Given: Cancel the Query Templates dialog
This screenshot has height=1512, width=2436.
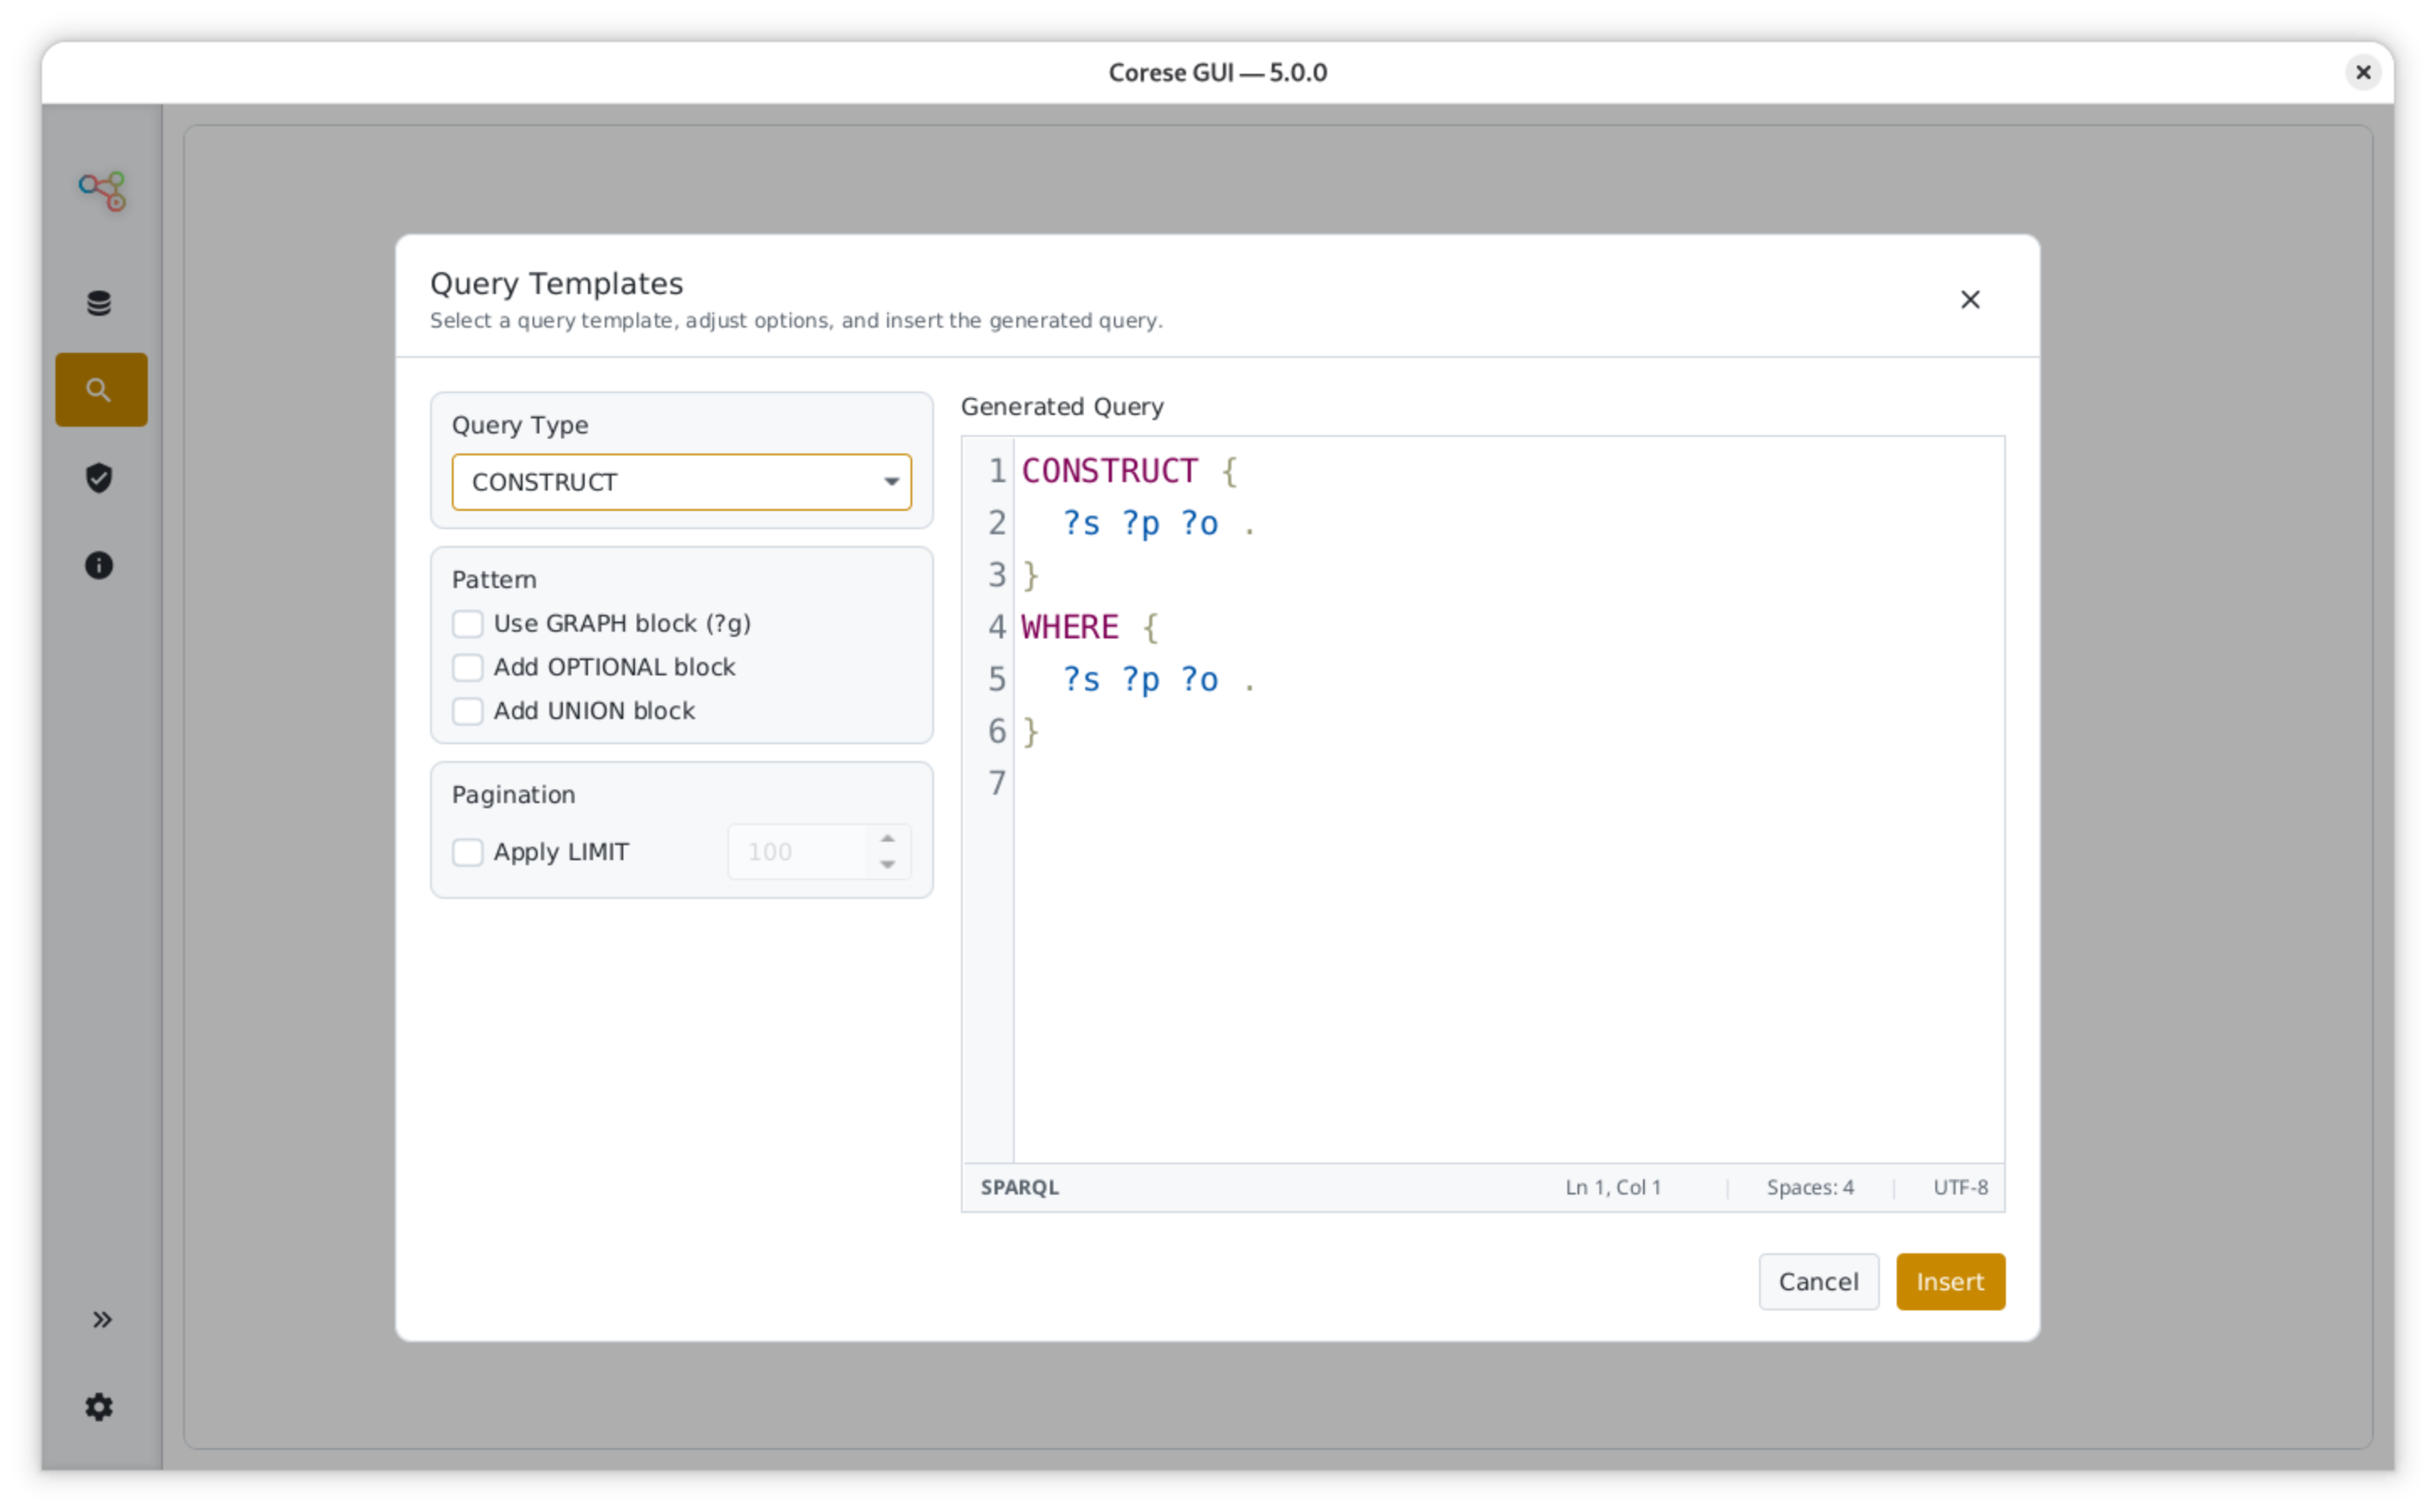Looking at the screenshot, I should coord(1818,1281).
